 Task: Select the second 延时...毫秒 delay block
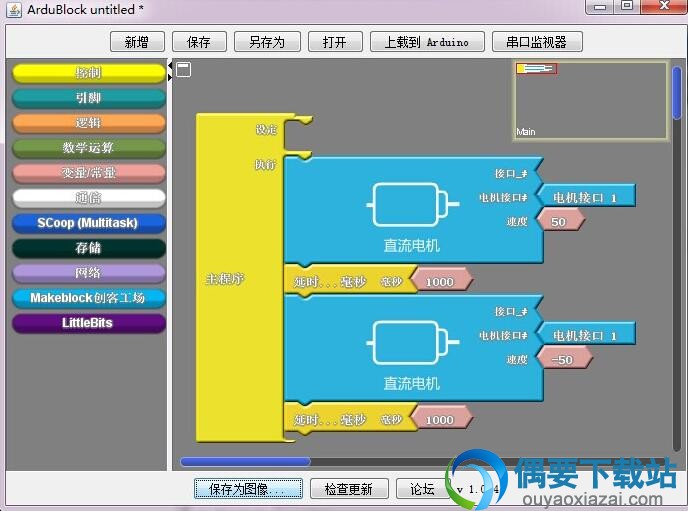coord(349,419)
